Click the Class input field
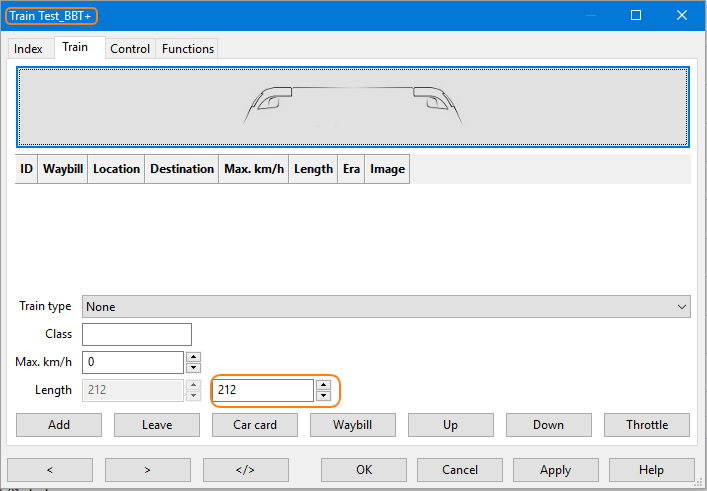Image resolution: width=707 pixels, height=491 pixels. click(137, 334)
